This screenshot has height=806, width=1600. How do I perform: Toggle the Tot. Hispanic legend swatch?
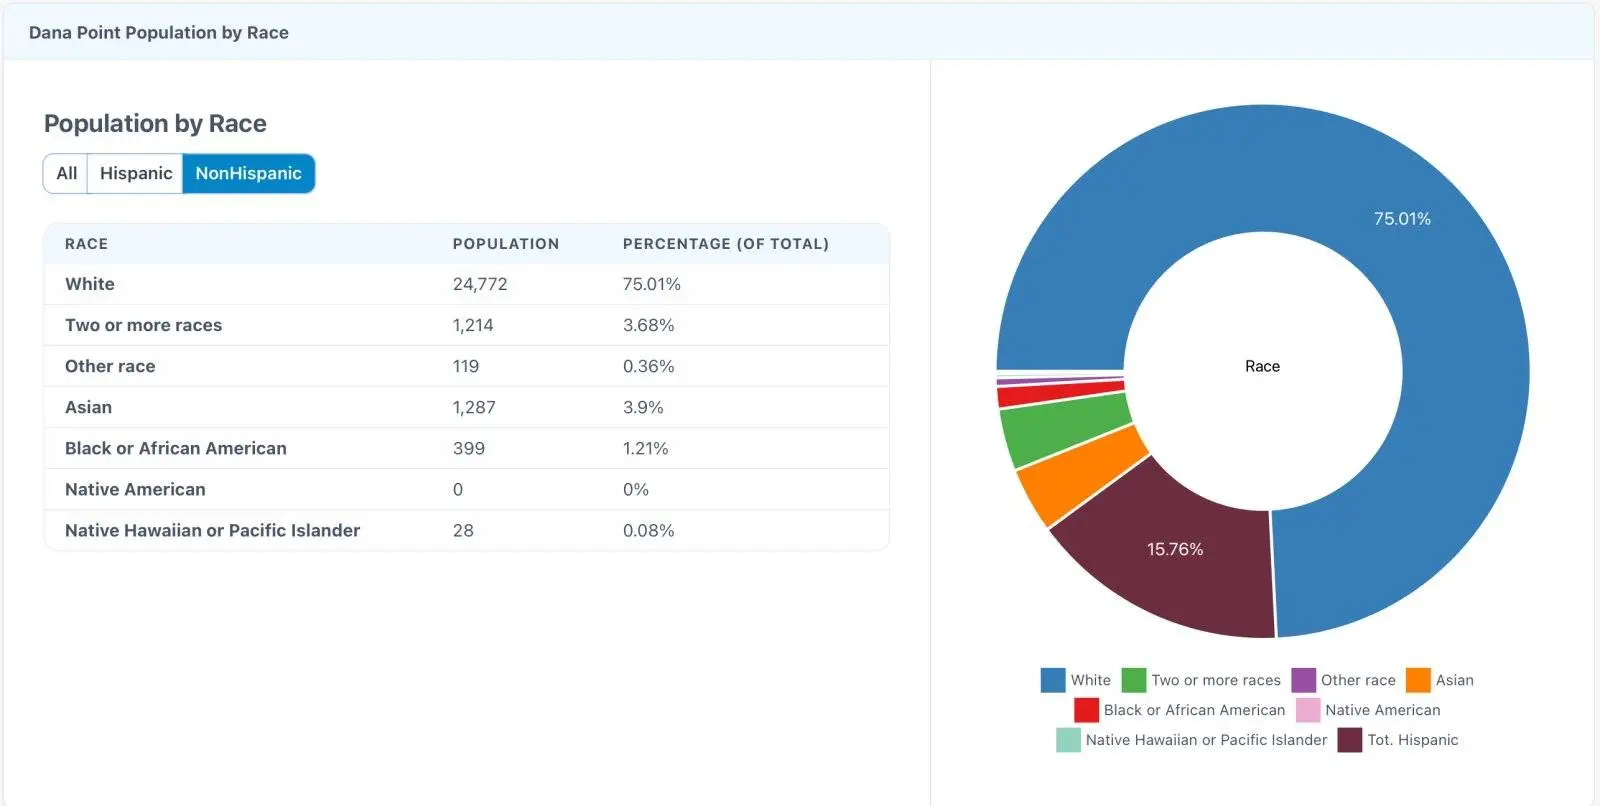1350,740
